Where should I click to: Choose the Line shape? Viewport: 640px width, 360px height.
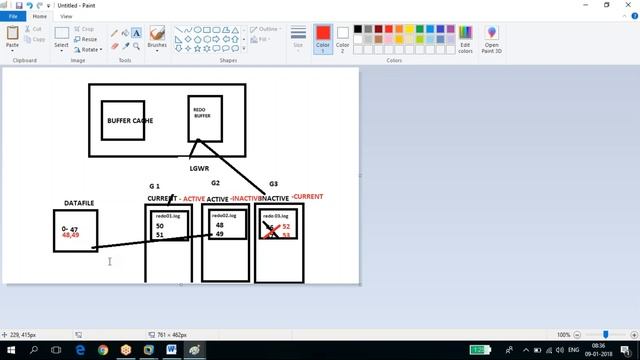click(178, 30)
